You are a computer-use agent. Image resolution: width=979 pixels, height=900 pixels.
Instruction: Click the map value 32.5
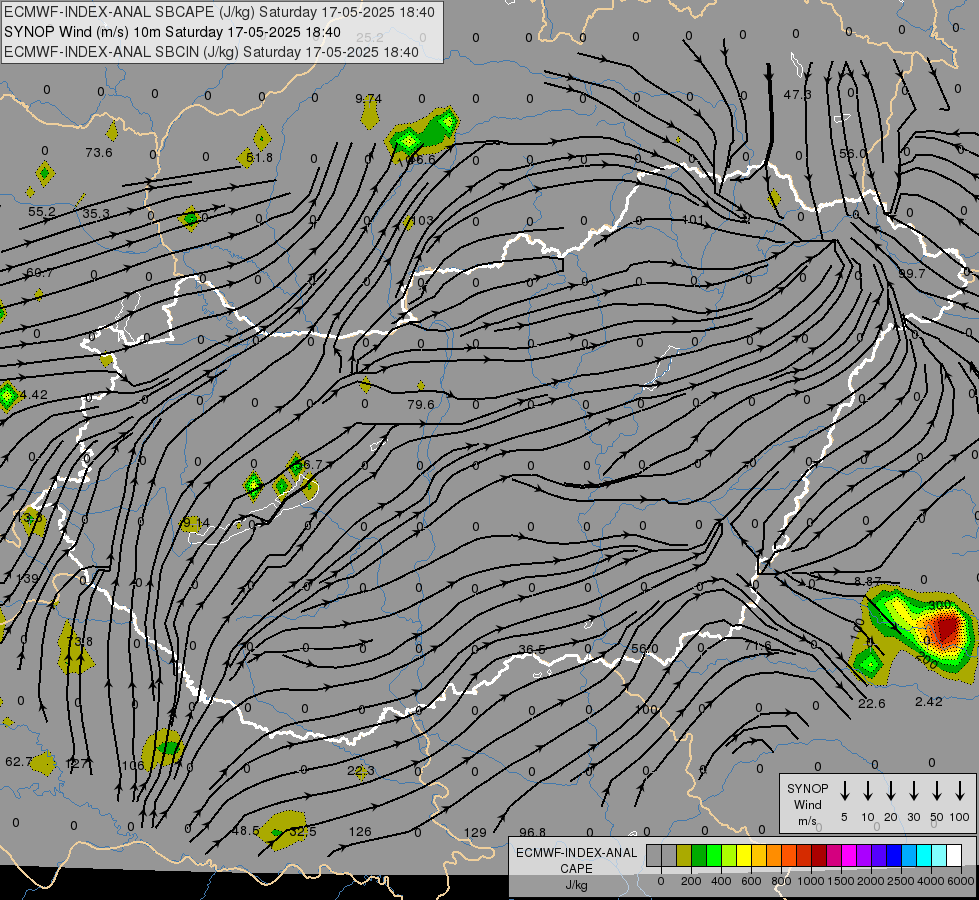303,832
